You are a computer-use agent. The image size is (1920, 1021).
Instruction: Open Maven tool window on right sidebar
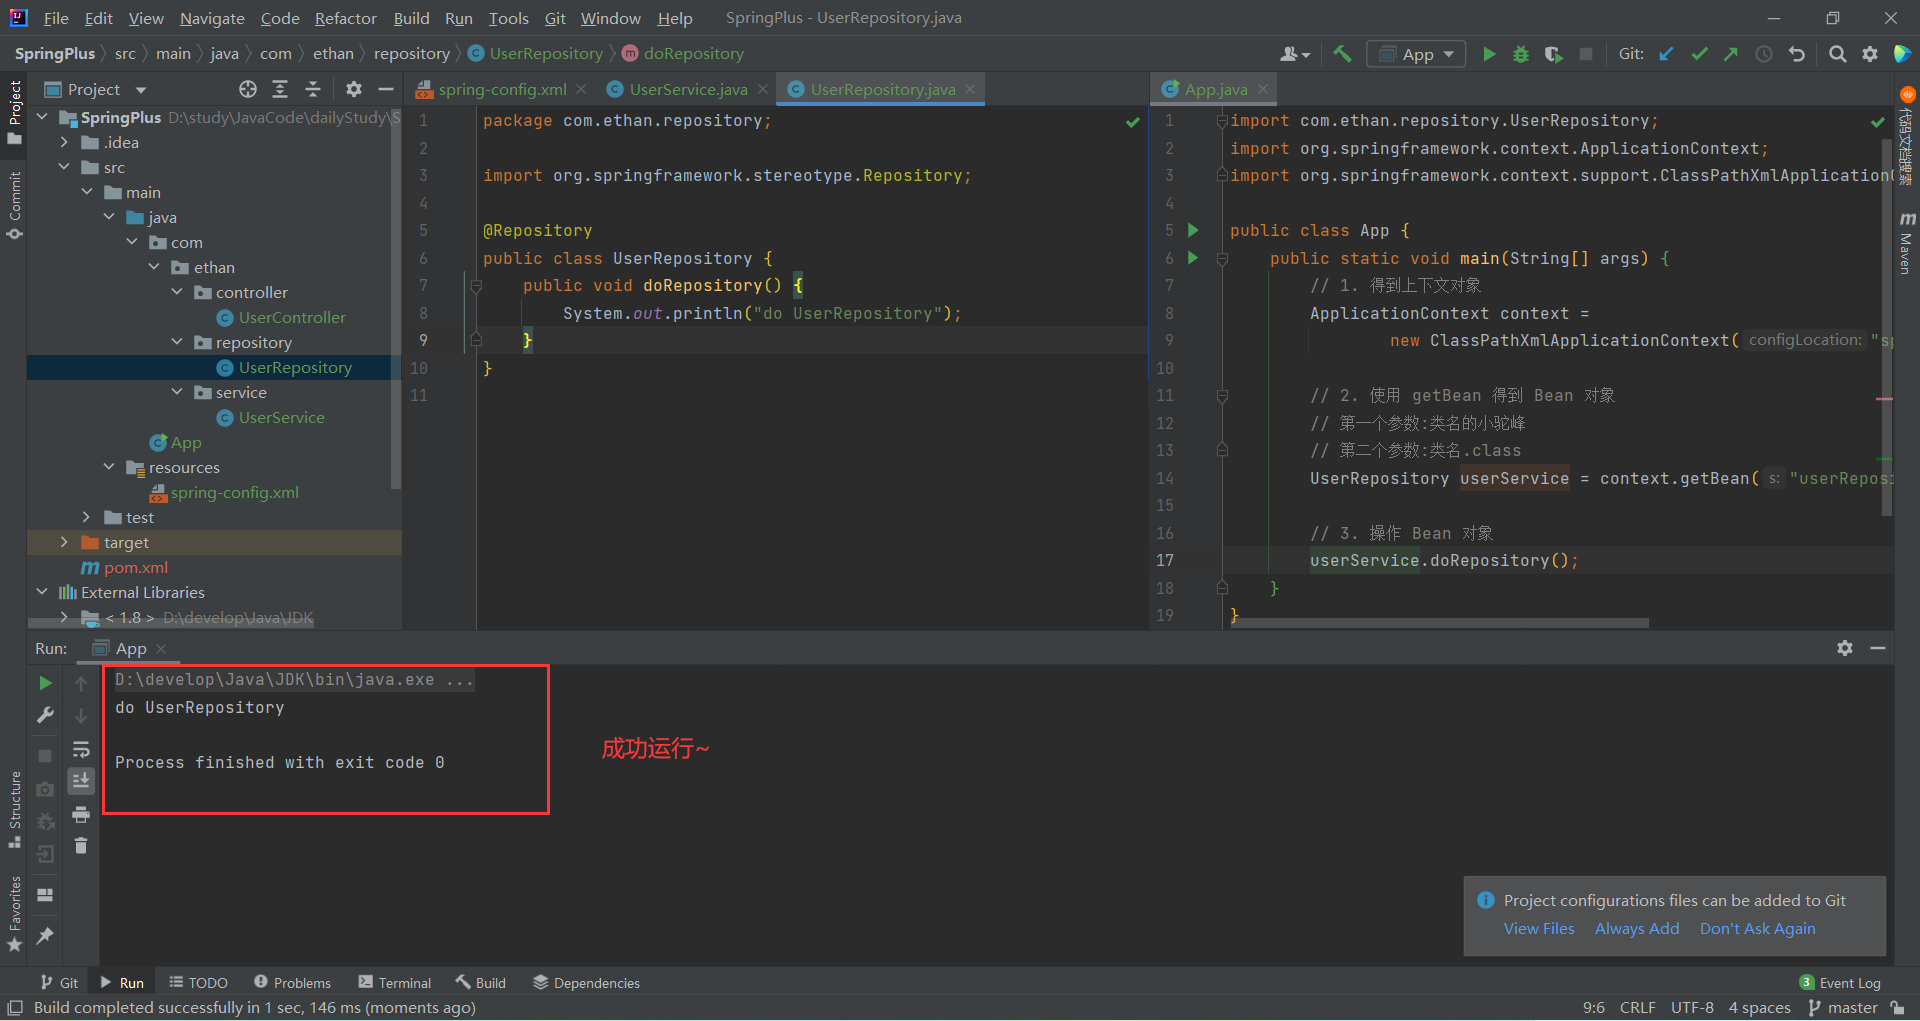click(x=1906, y=242)
